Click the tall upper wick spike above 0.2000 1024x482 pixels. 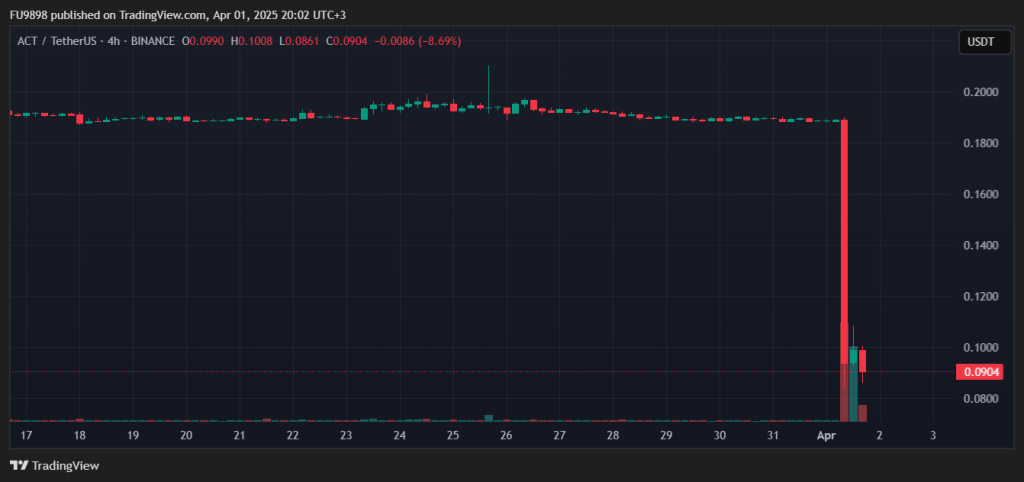pyautogui.click(x=488, y=85)
